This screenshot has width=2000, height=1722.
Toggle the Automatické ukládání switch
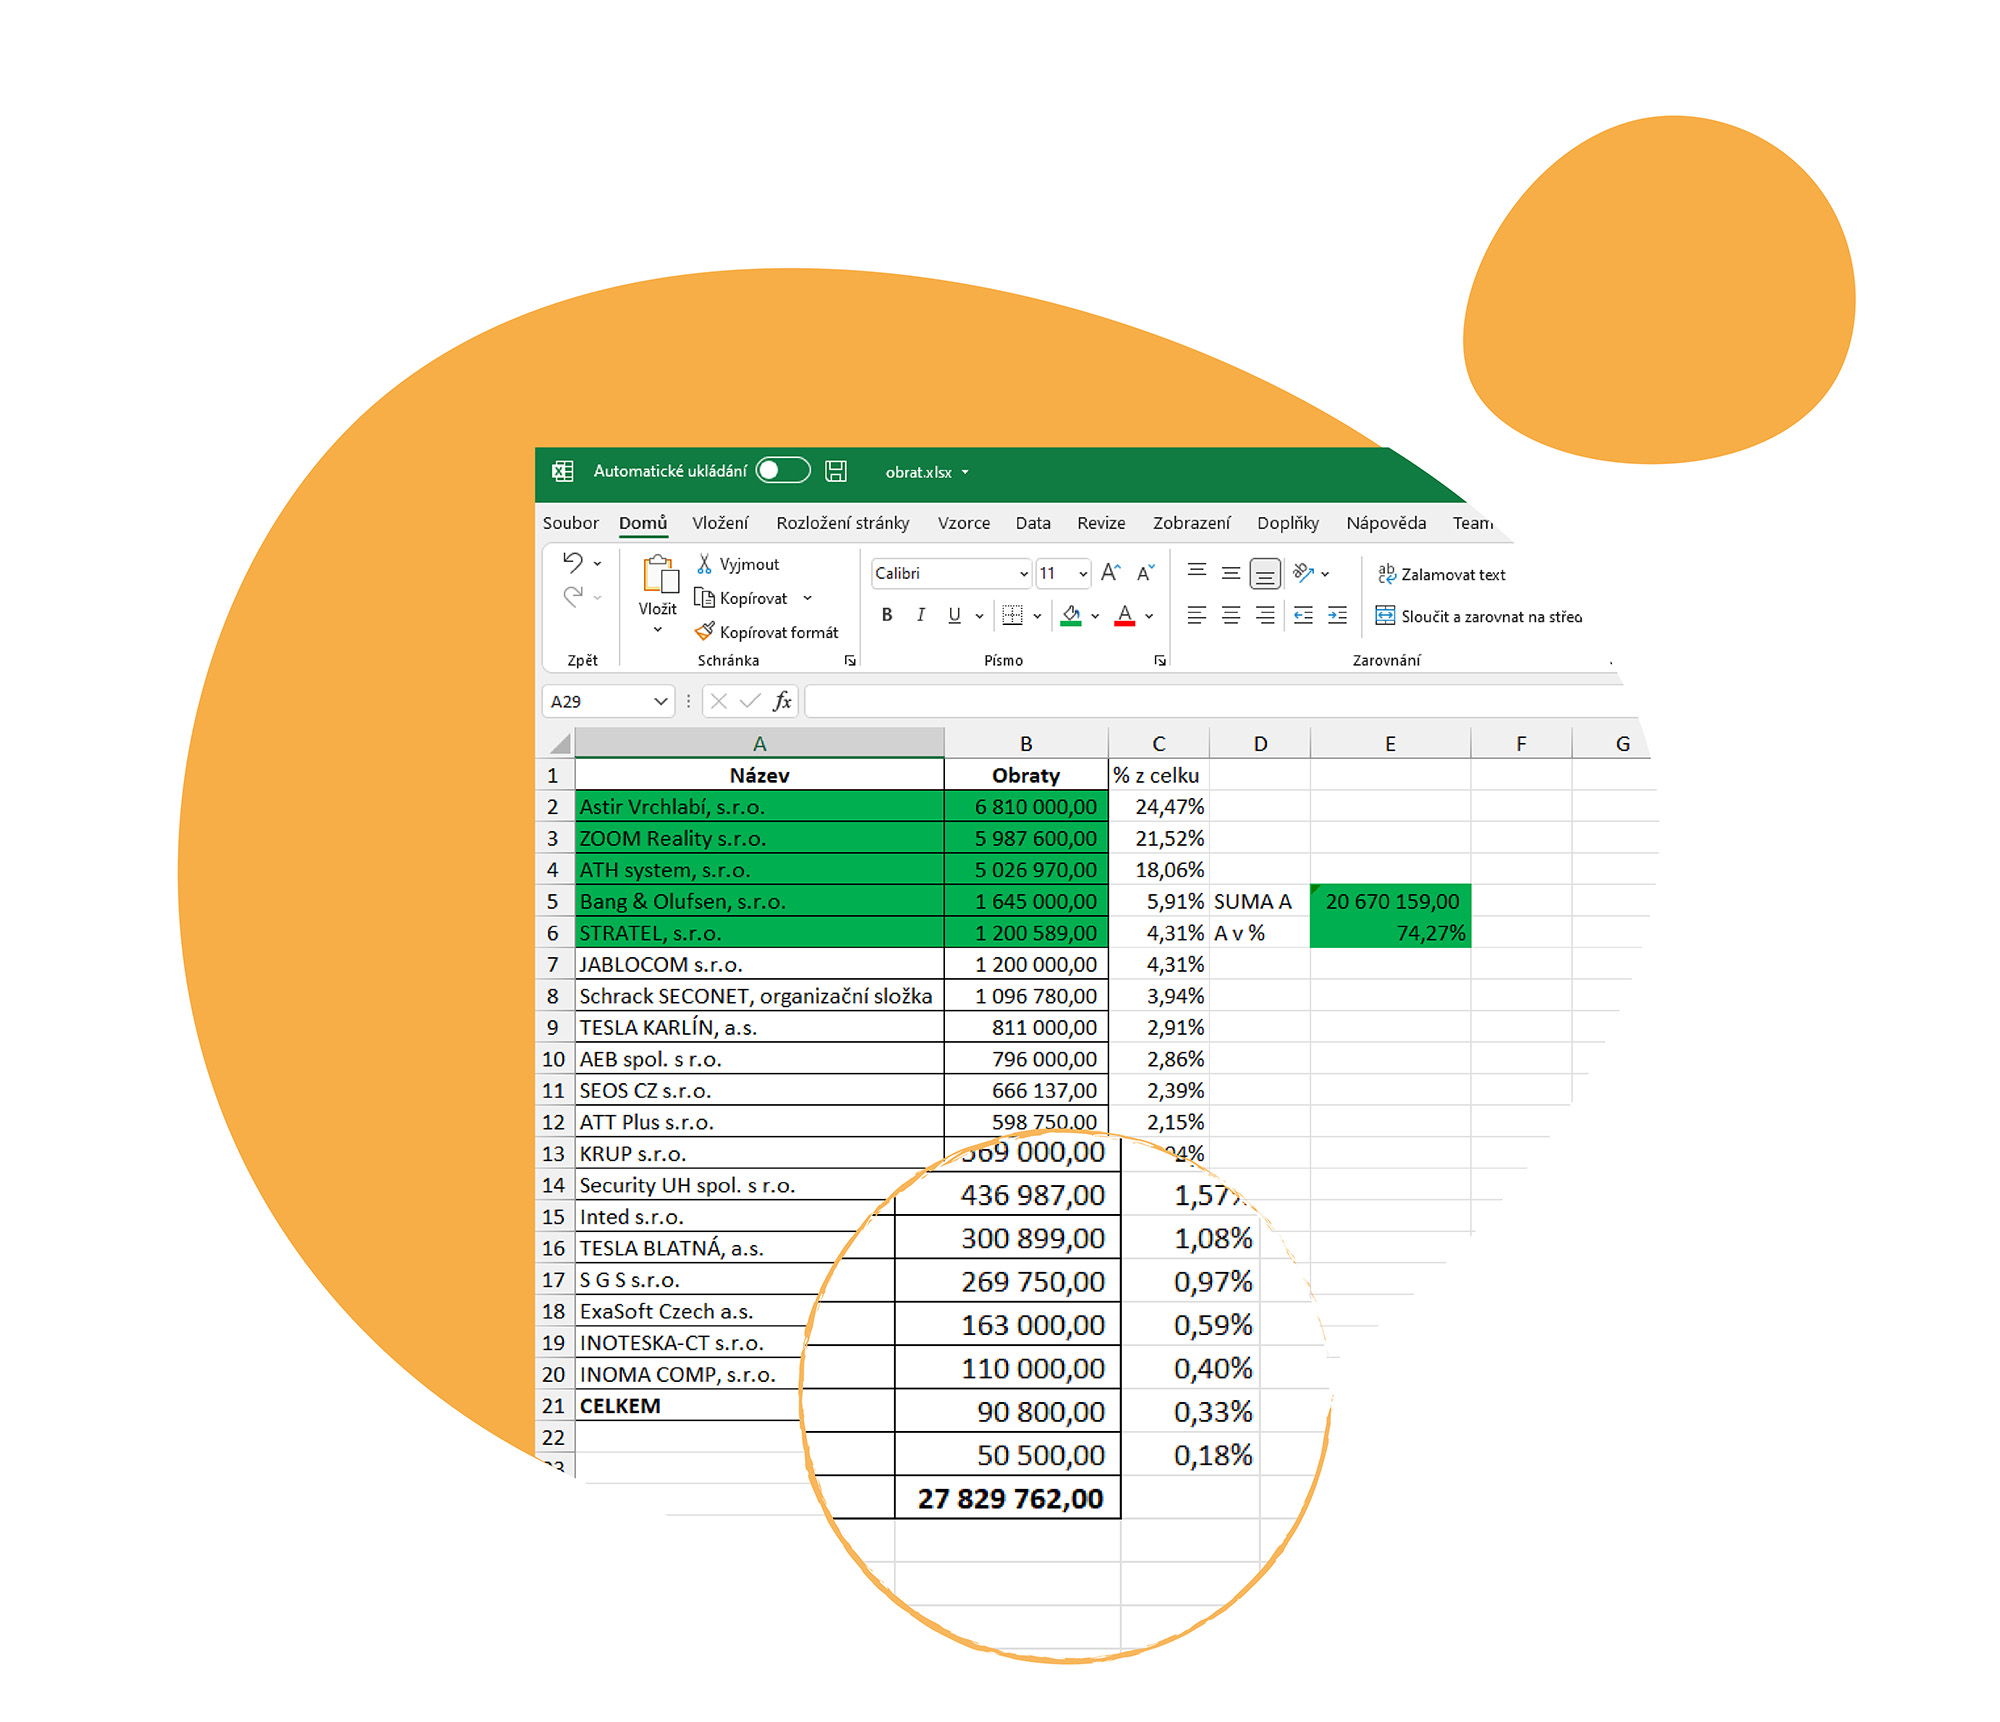pos(782,471)
